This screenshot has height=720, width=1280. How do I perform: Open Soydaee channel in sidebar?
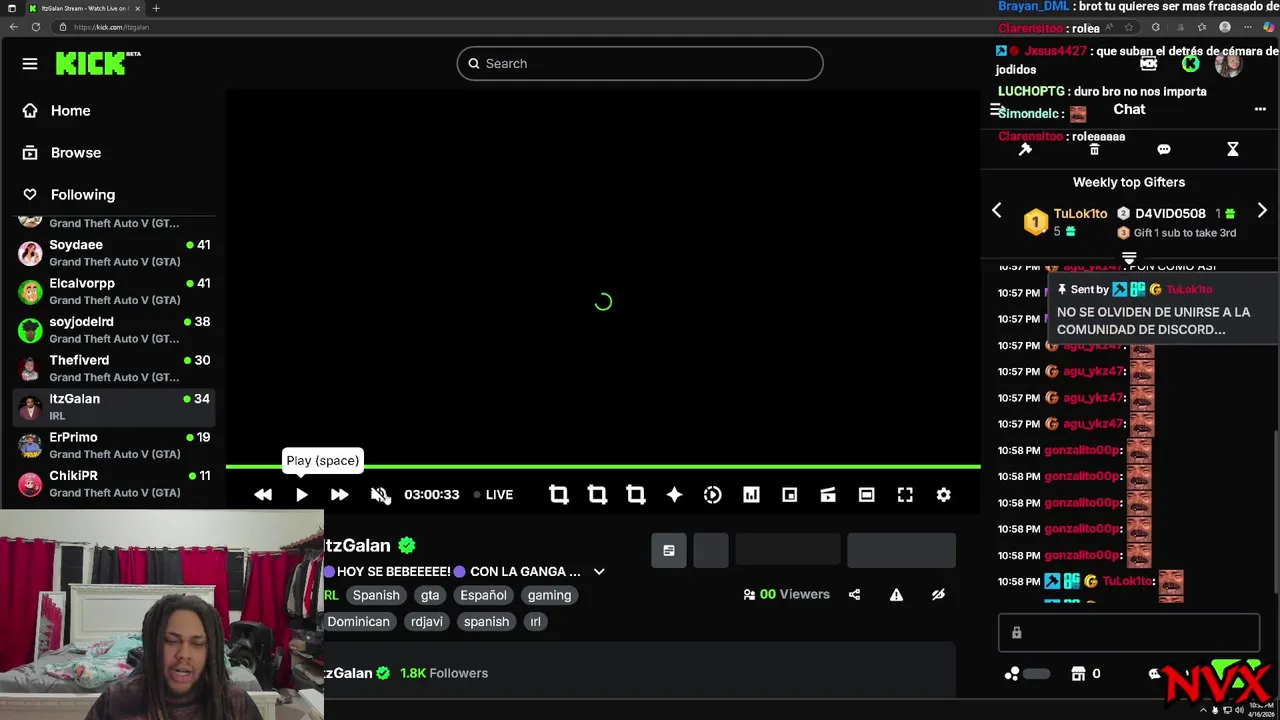point(114,253)
